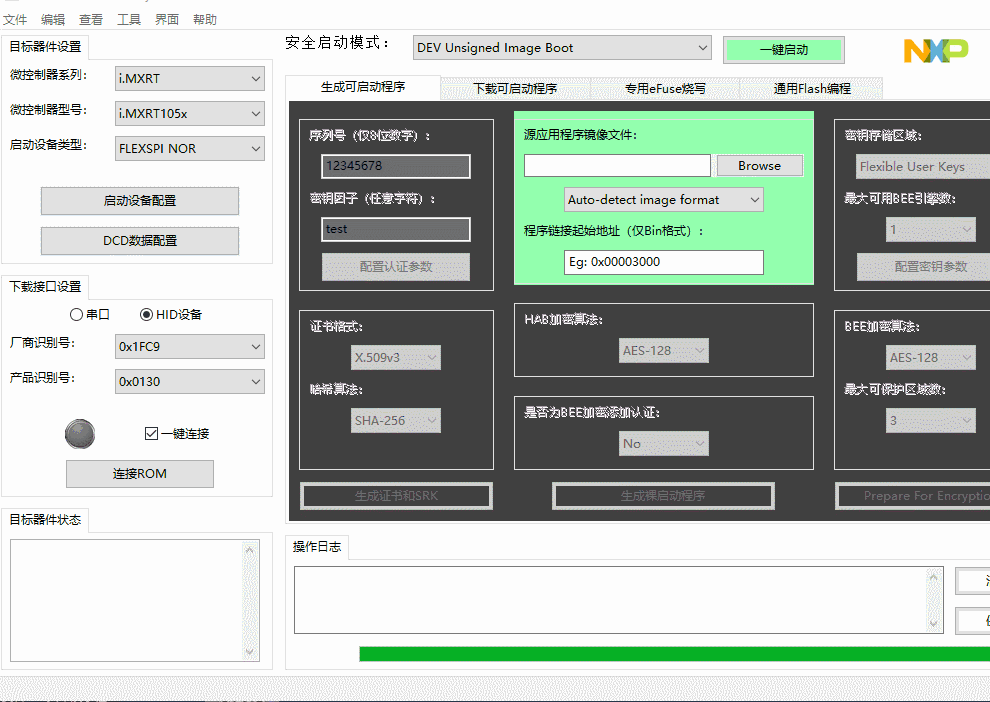Open the 最大可用BEE引擎数 dropdown
Screen dimensions: 990x702
coord(931,230)
